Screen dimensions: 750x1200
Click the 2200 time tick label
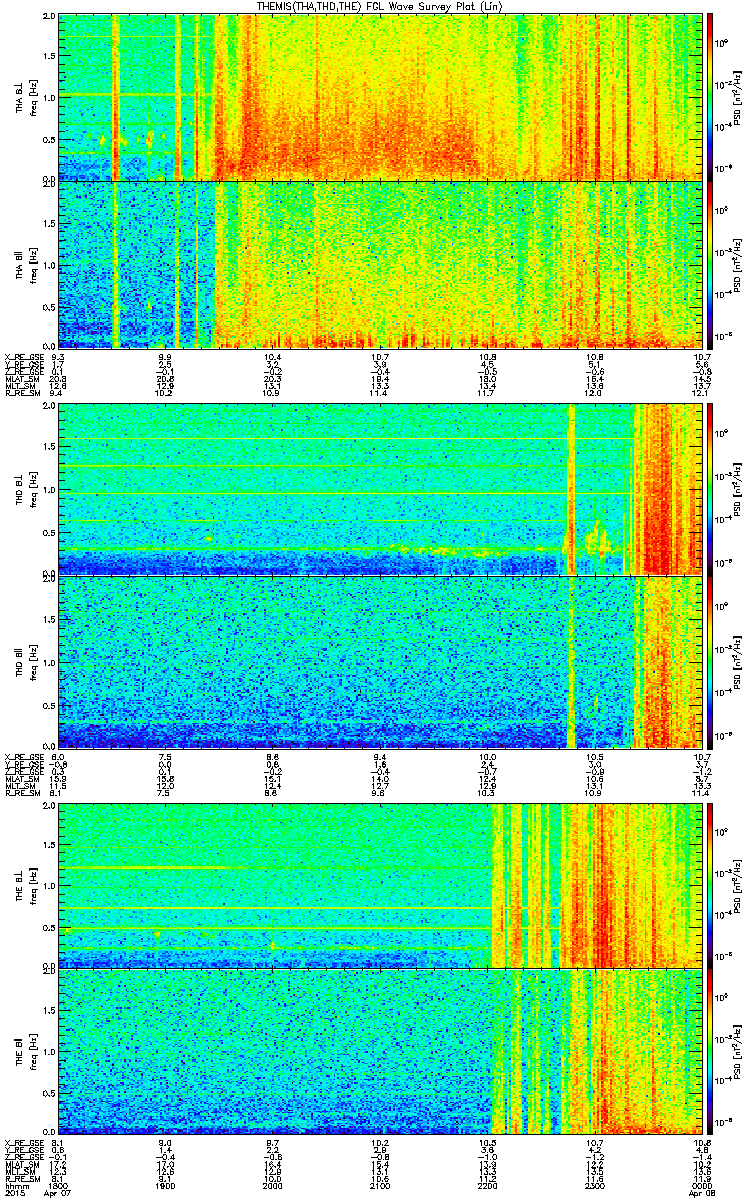(487, 1185)
